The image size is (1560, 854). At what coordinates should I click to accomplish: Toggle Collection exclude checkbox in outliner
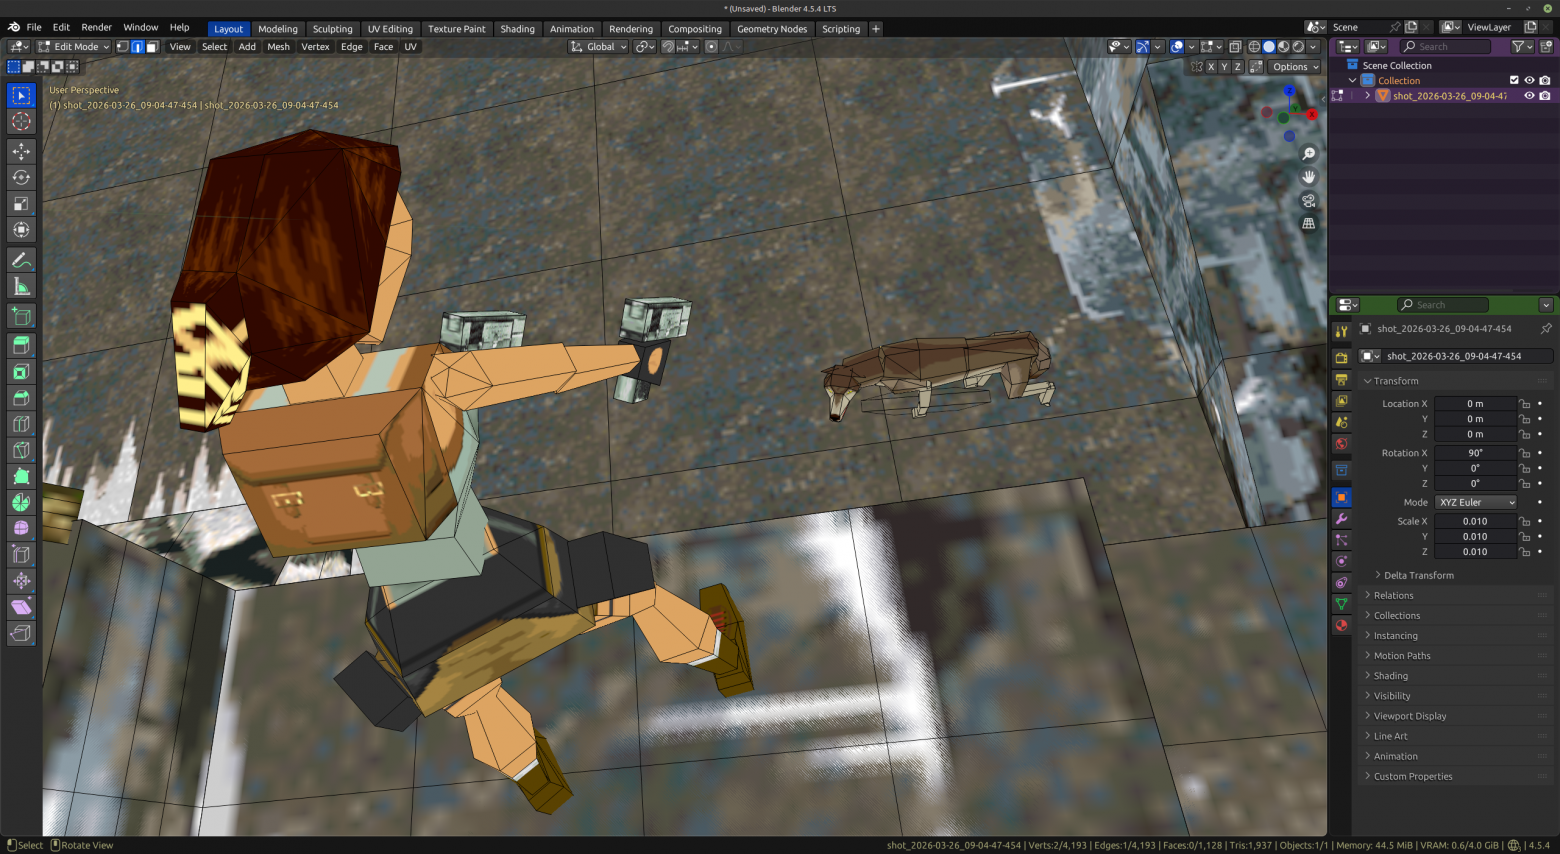coord(1514,80)
